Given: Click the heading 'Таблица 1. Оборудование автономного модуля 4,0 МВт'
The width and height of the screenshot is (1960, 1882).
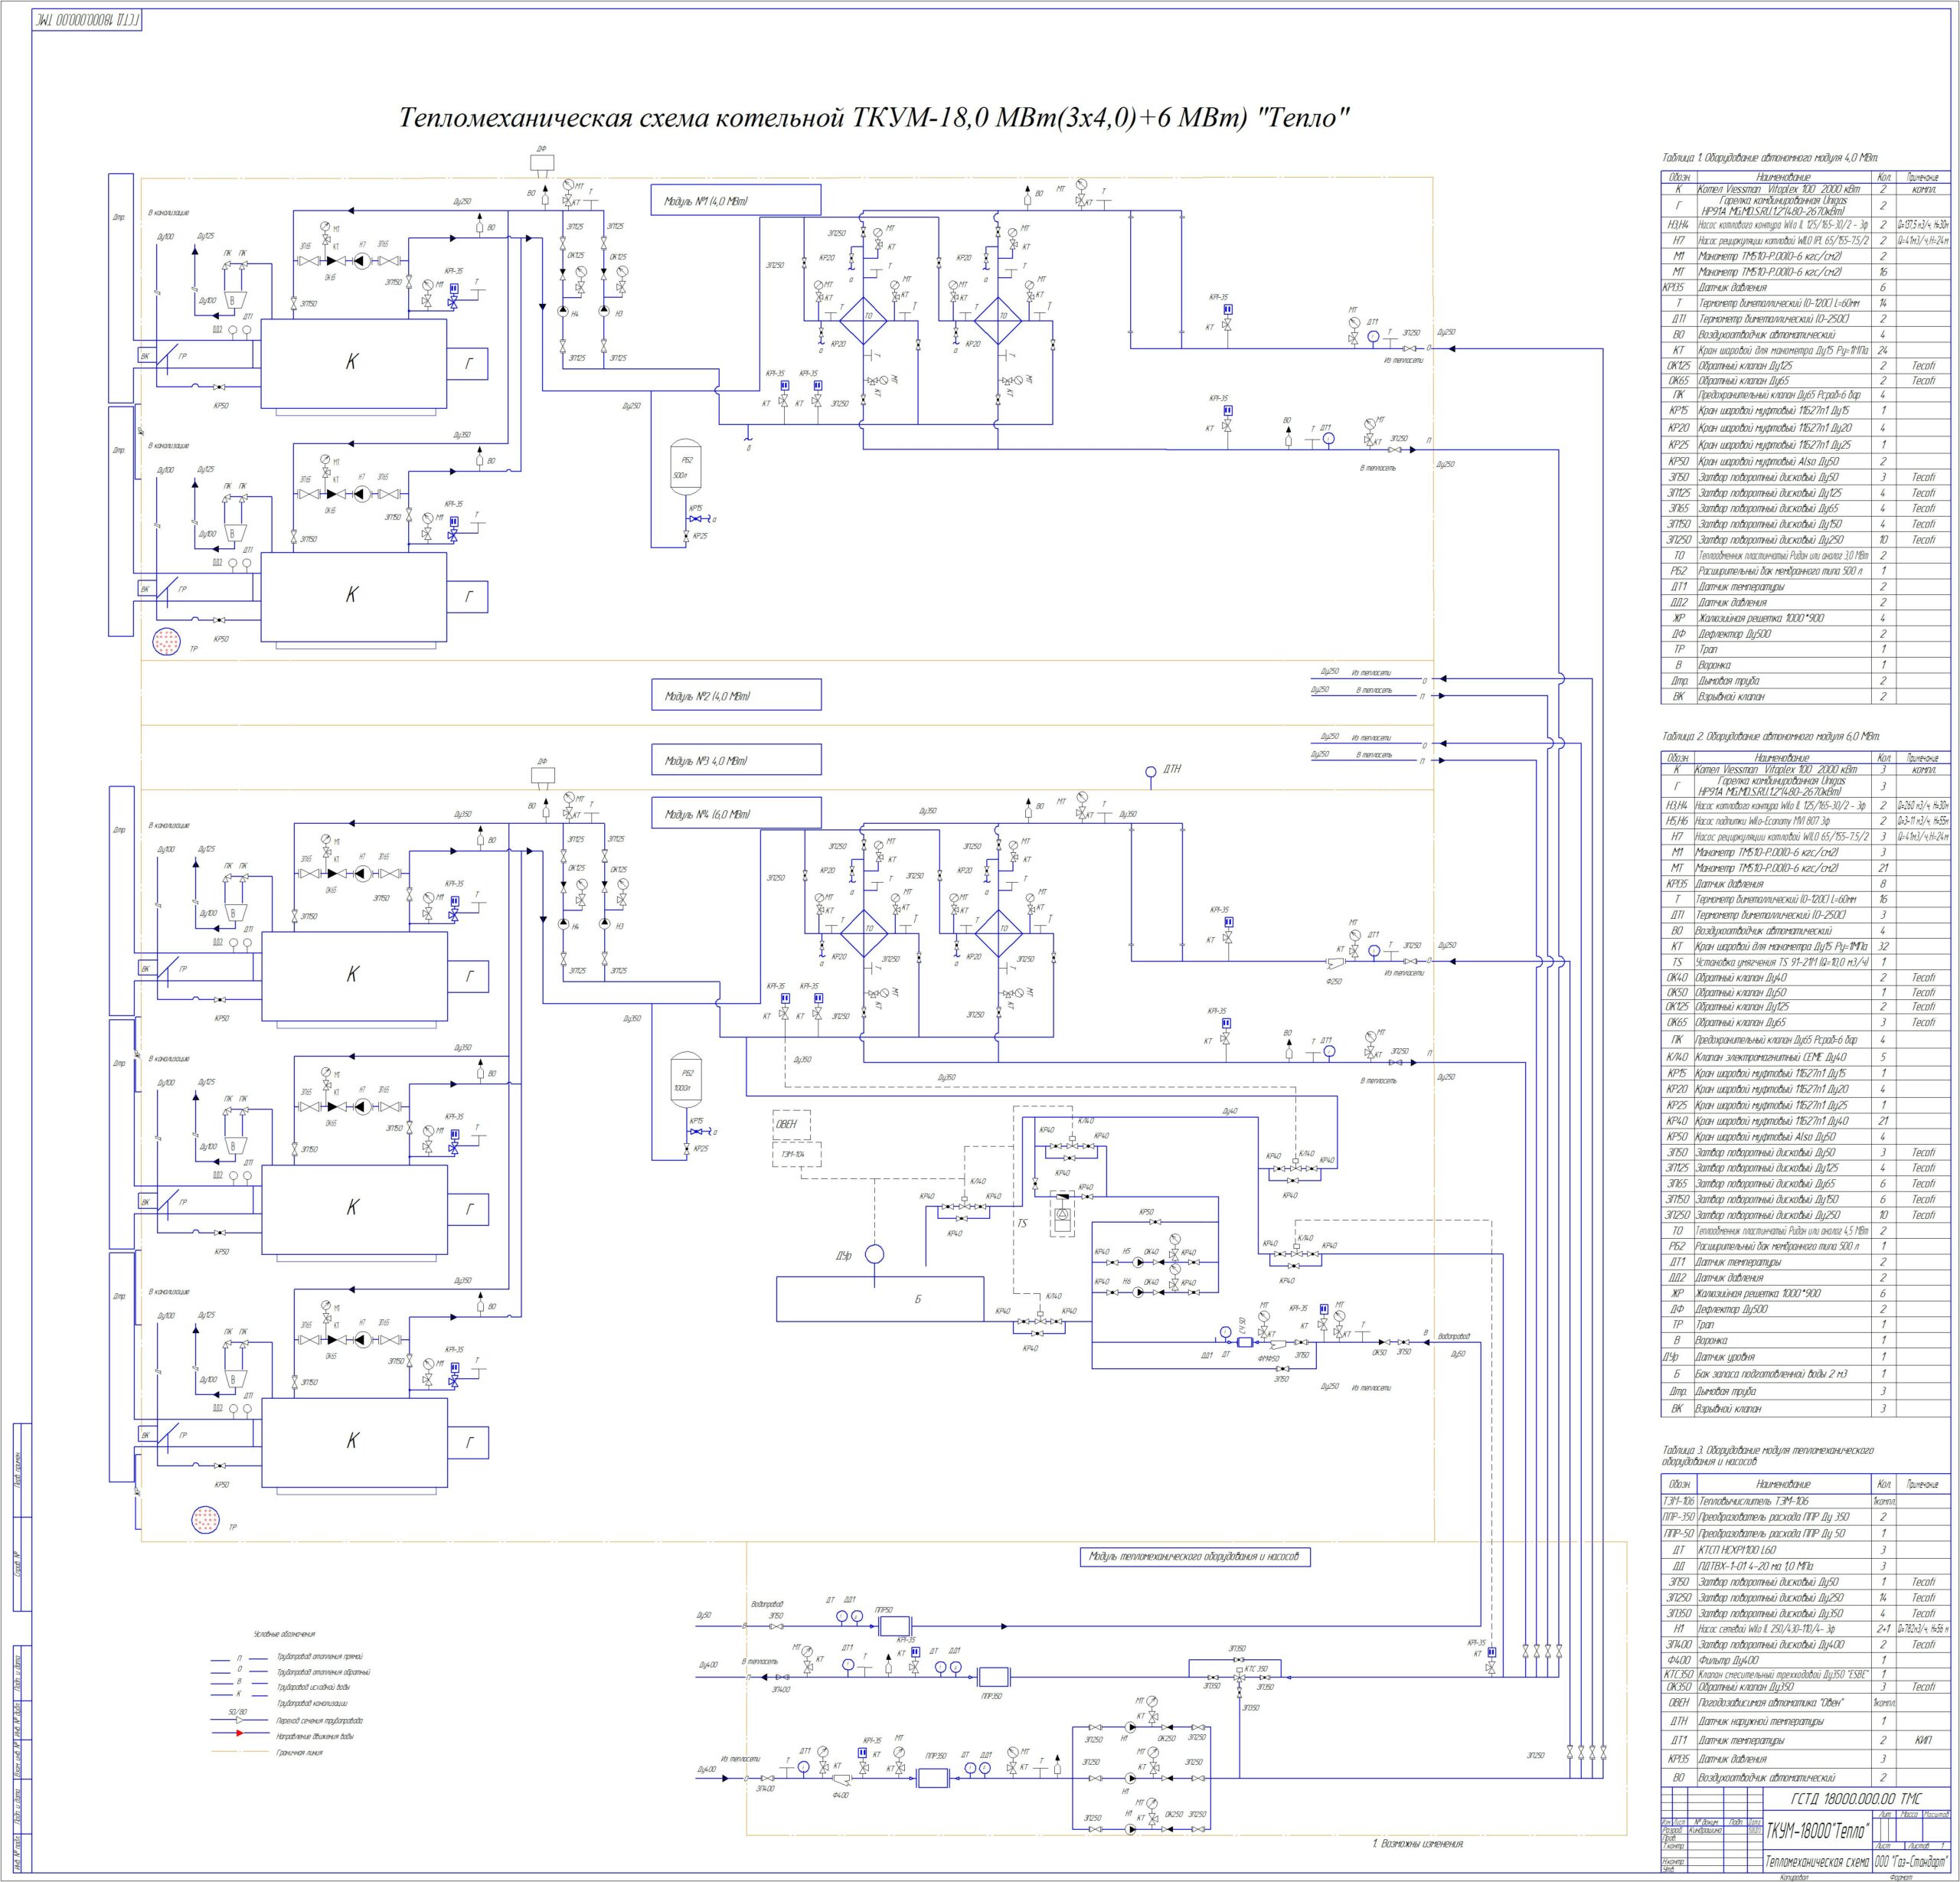Looking at the screenshot, I should pos(1771,158).
